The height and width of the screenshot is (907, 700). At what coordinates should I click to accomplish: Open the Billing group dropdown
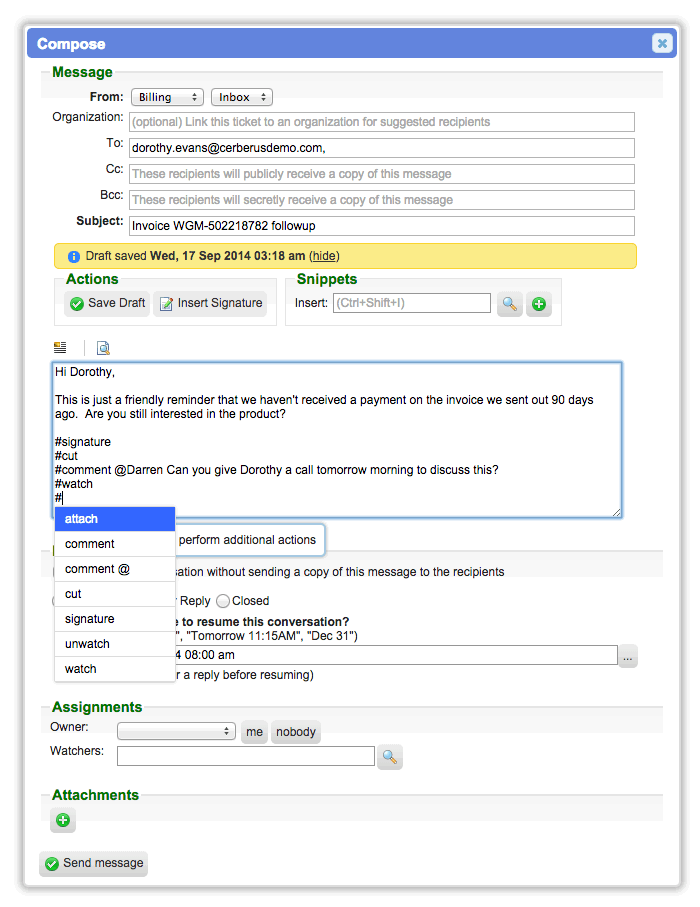167,97
